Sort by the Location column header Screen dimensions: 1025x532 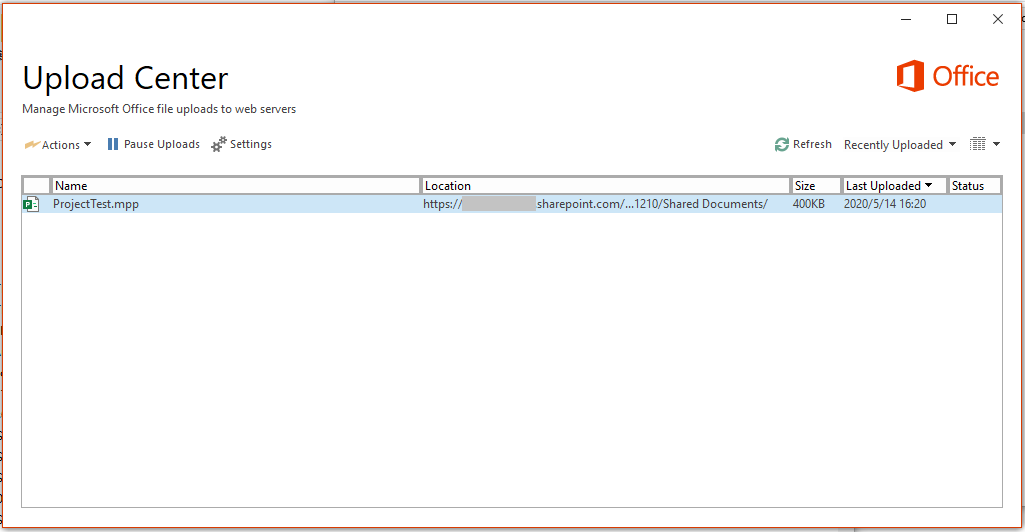[606, 186]
